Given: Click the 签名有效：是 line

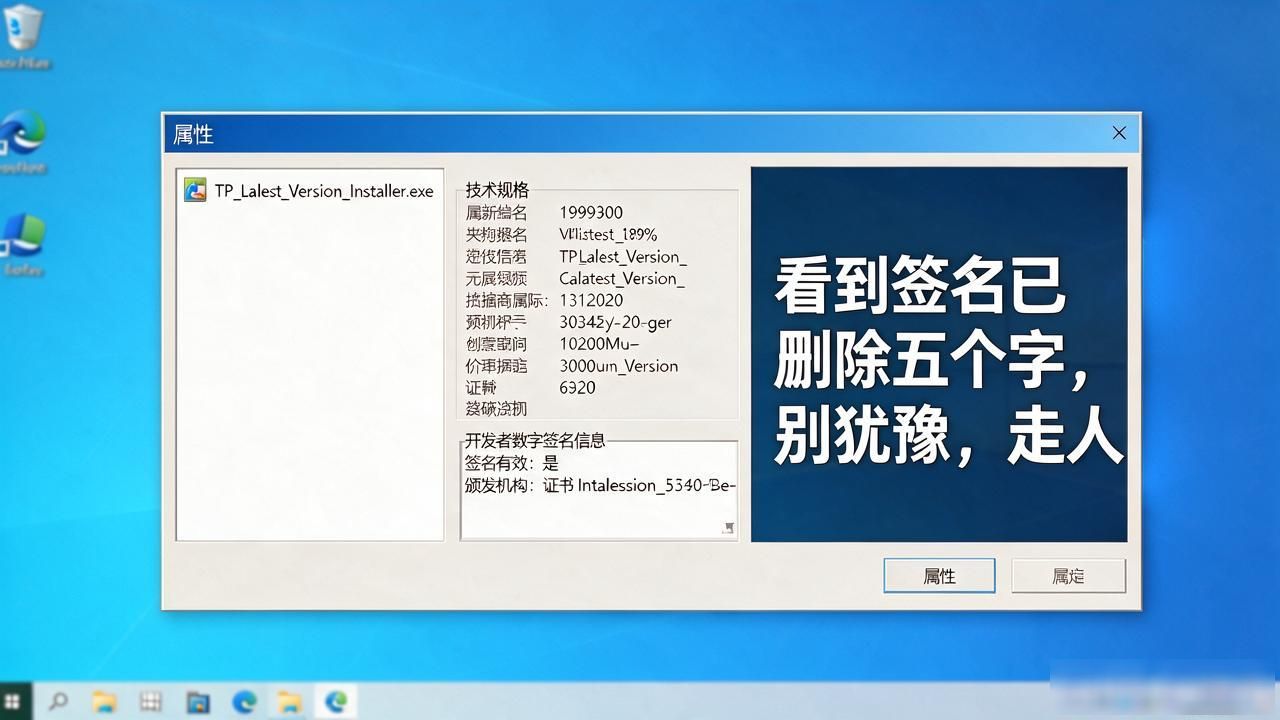Looking at the screenshot, I should coord(512,463).
